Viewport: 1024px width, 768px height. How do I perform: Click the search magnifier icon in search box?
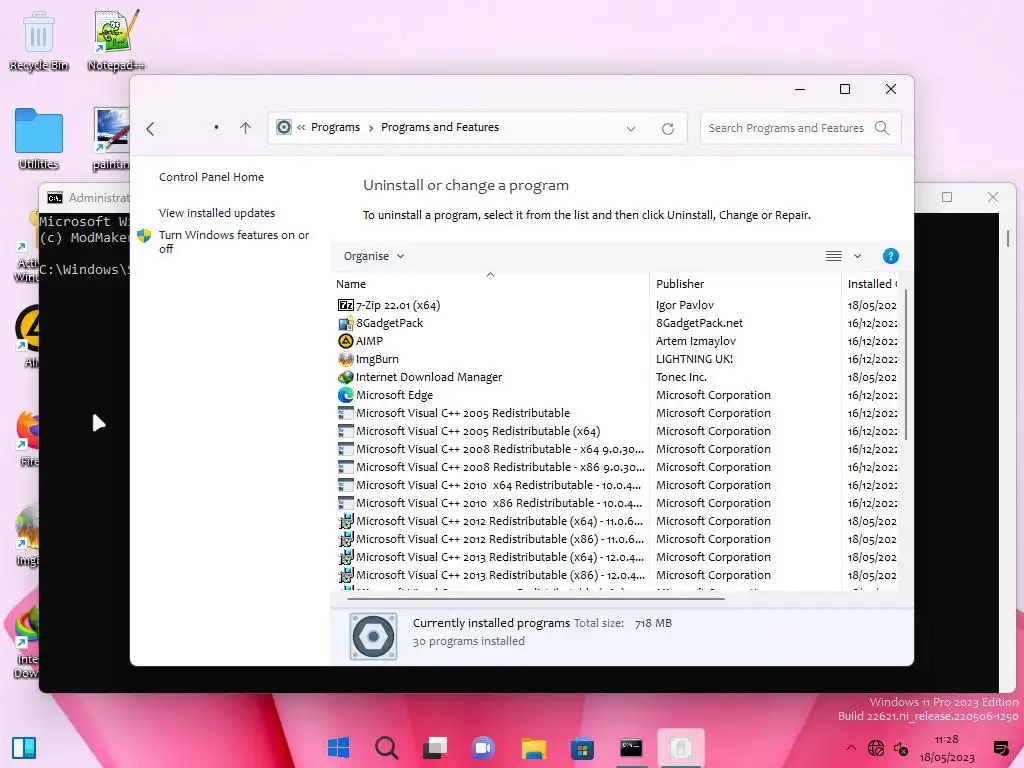882,128
